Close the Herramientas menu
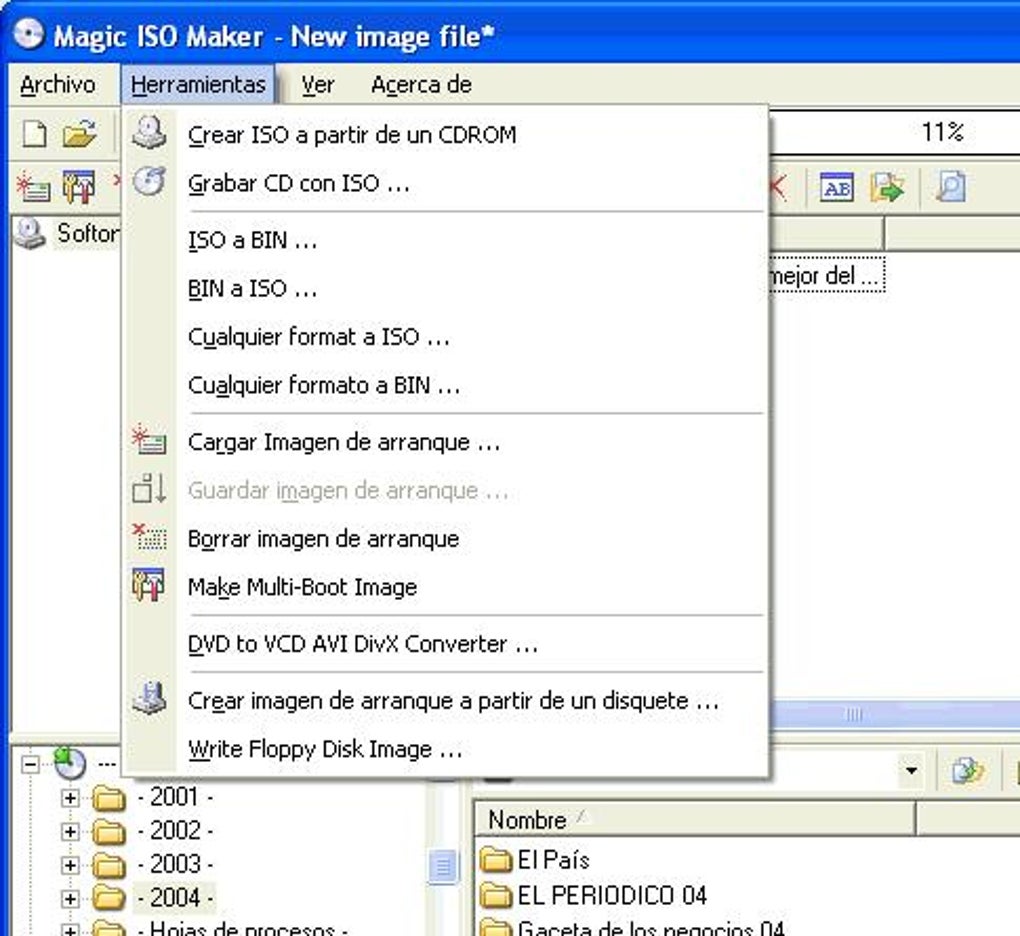1020x936 pixels. (198, 85)
